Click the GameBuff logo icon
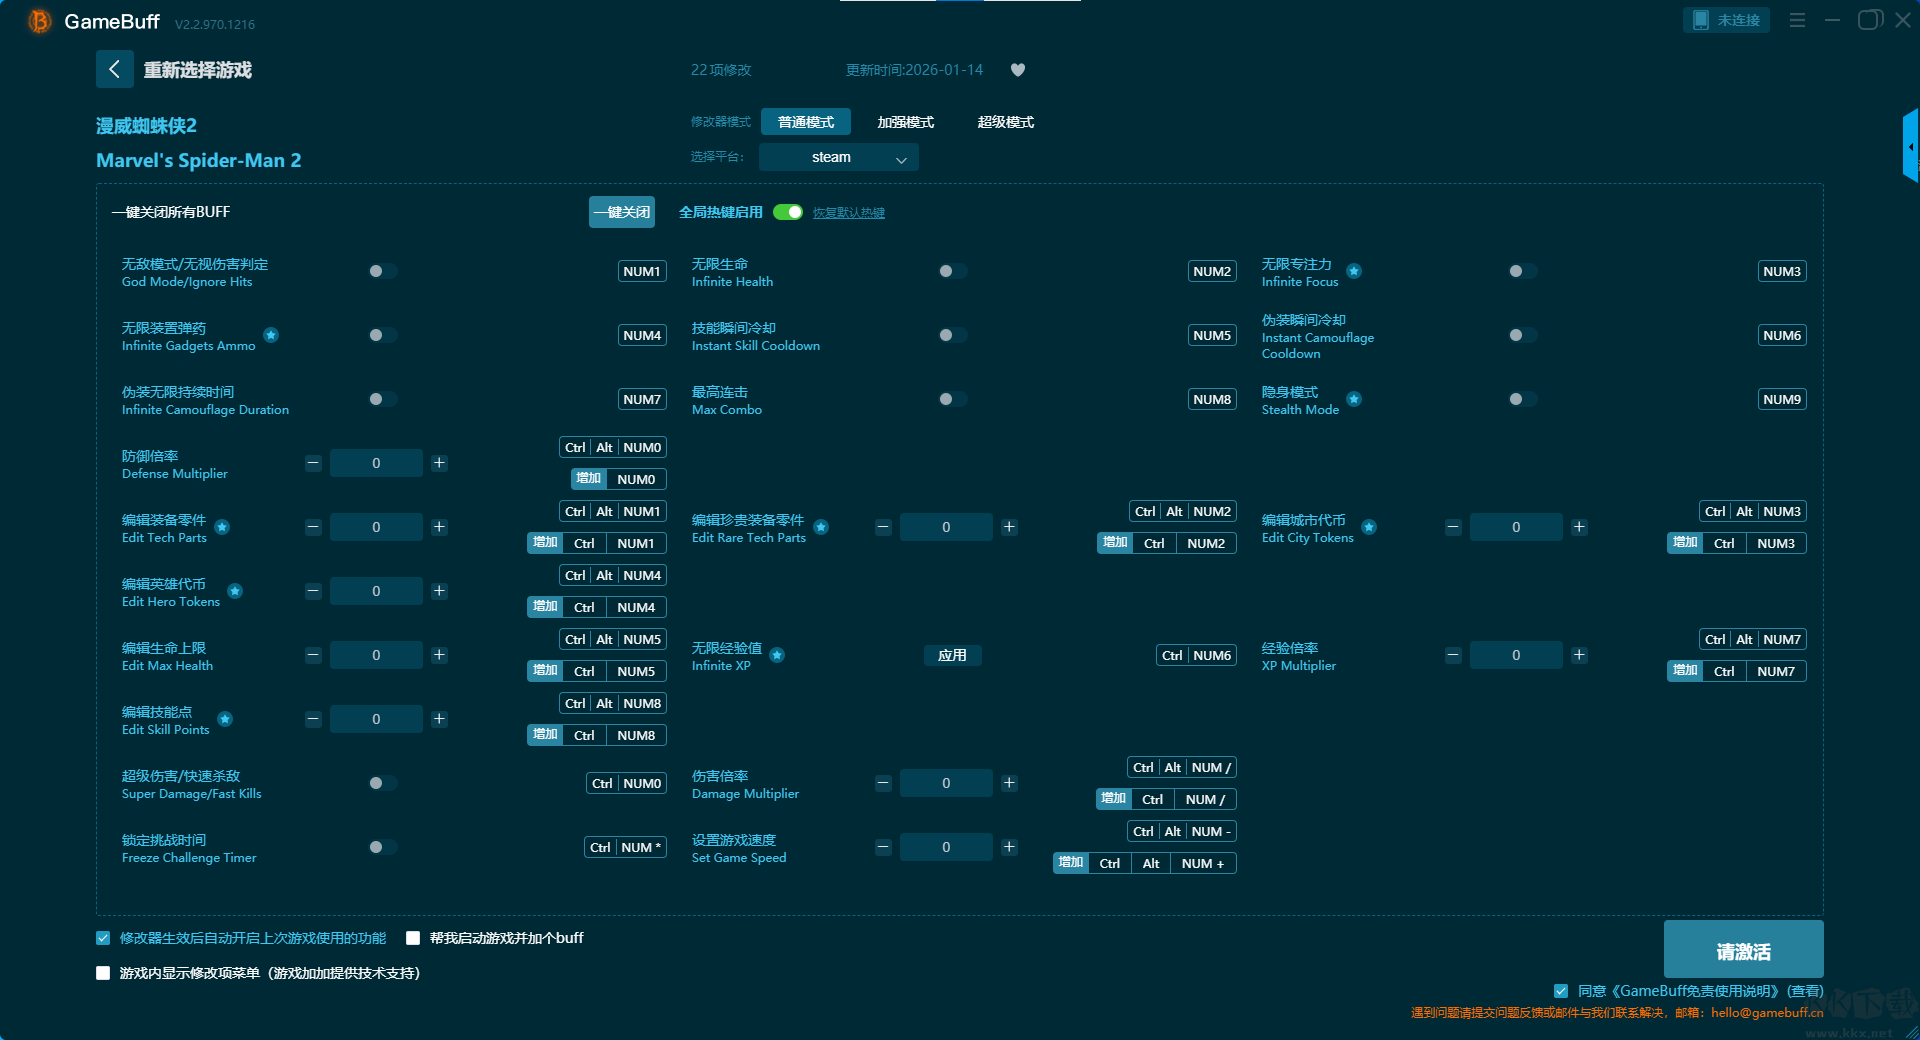This screenshot has height=1040, width=1920. click(40, 21)
